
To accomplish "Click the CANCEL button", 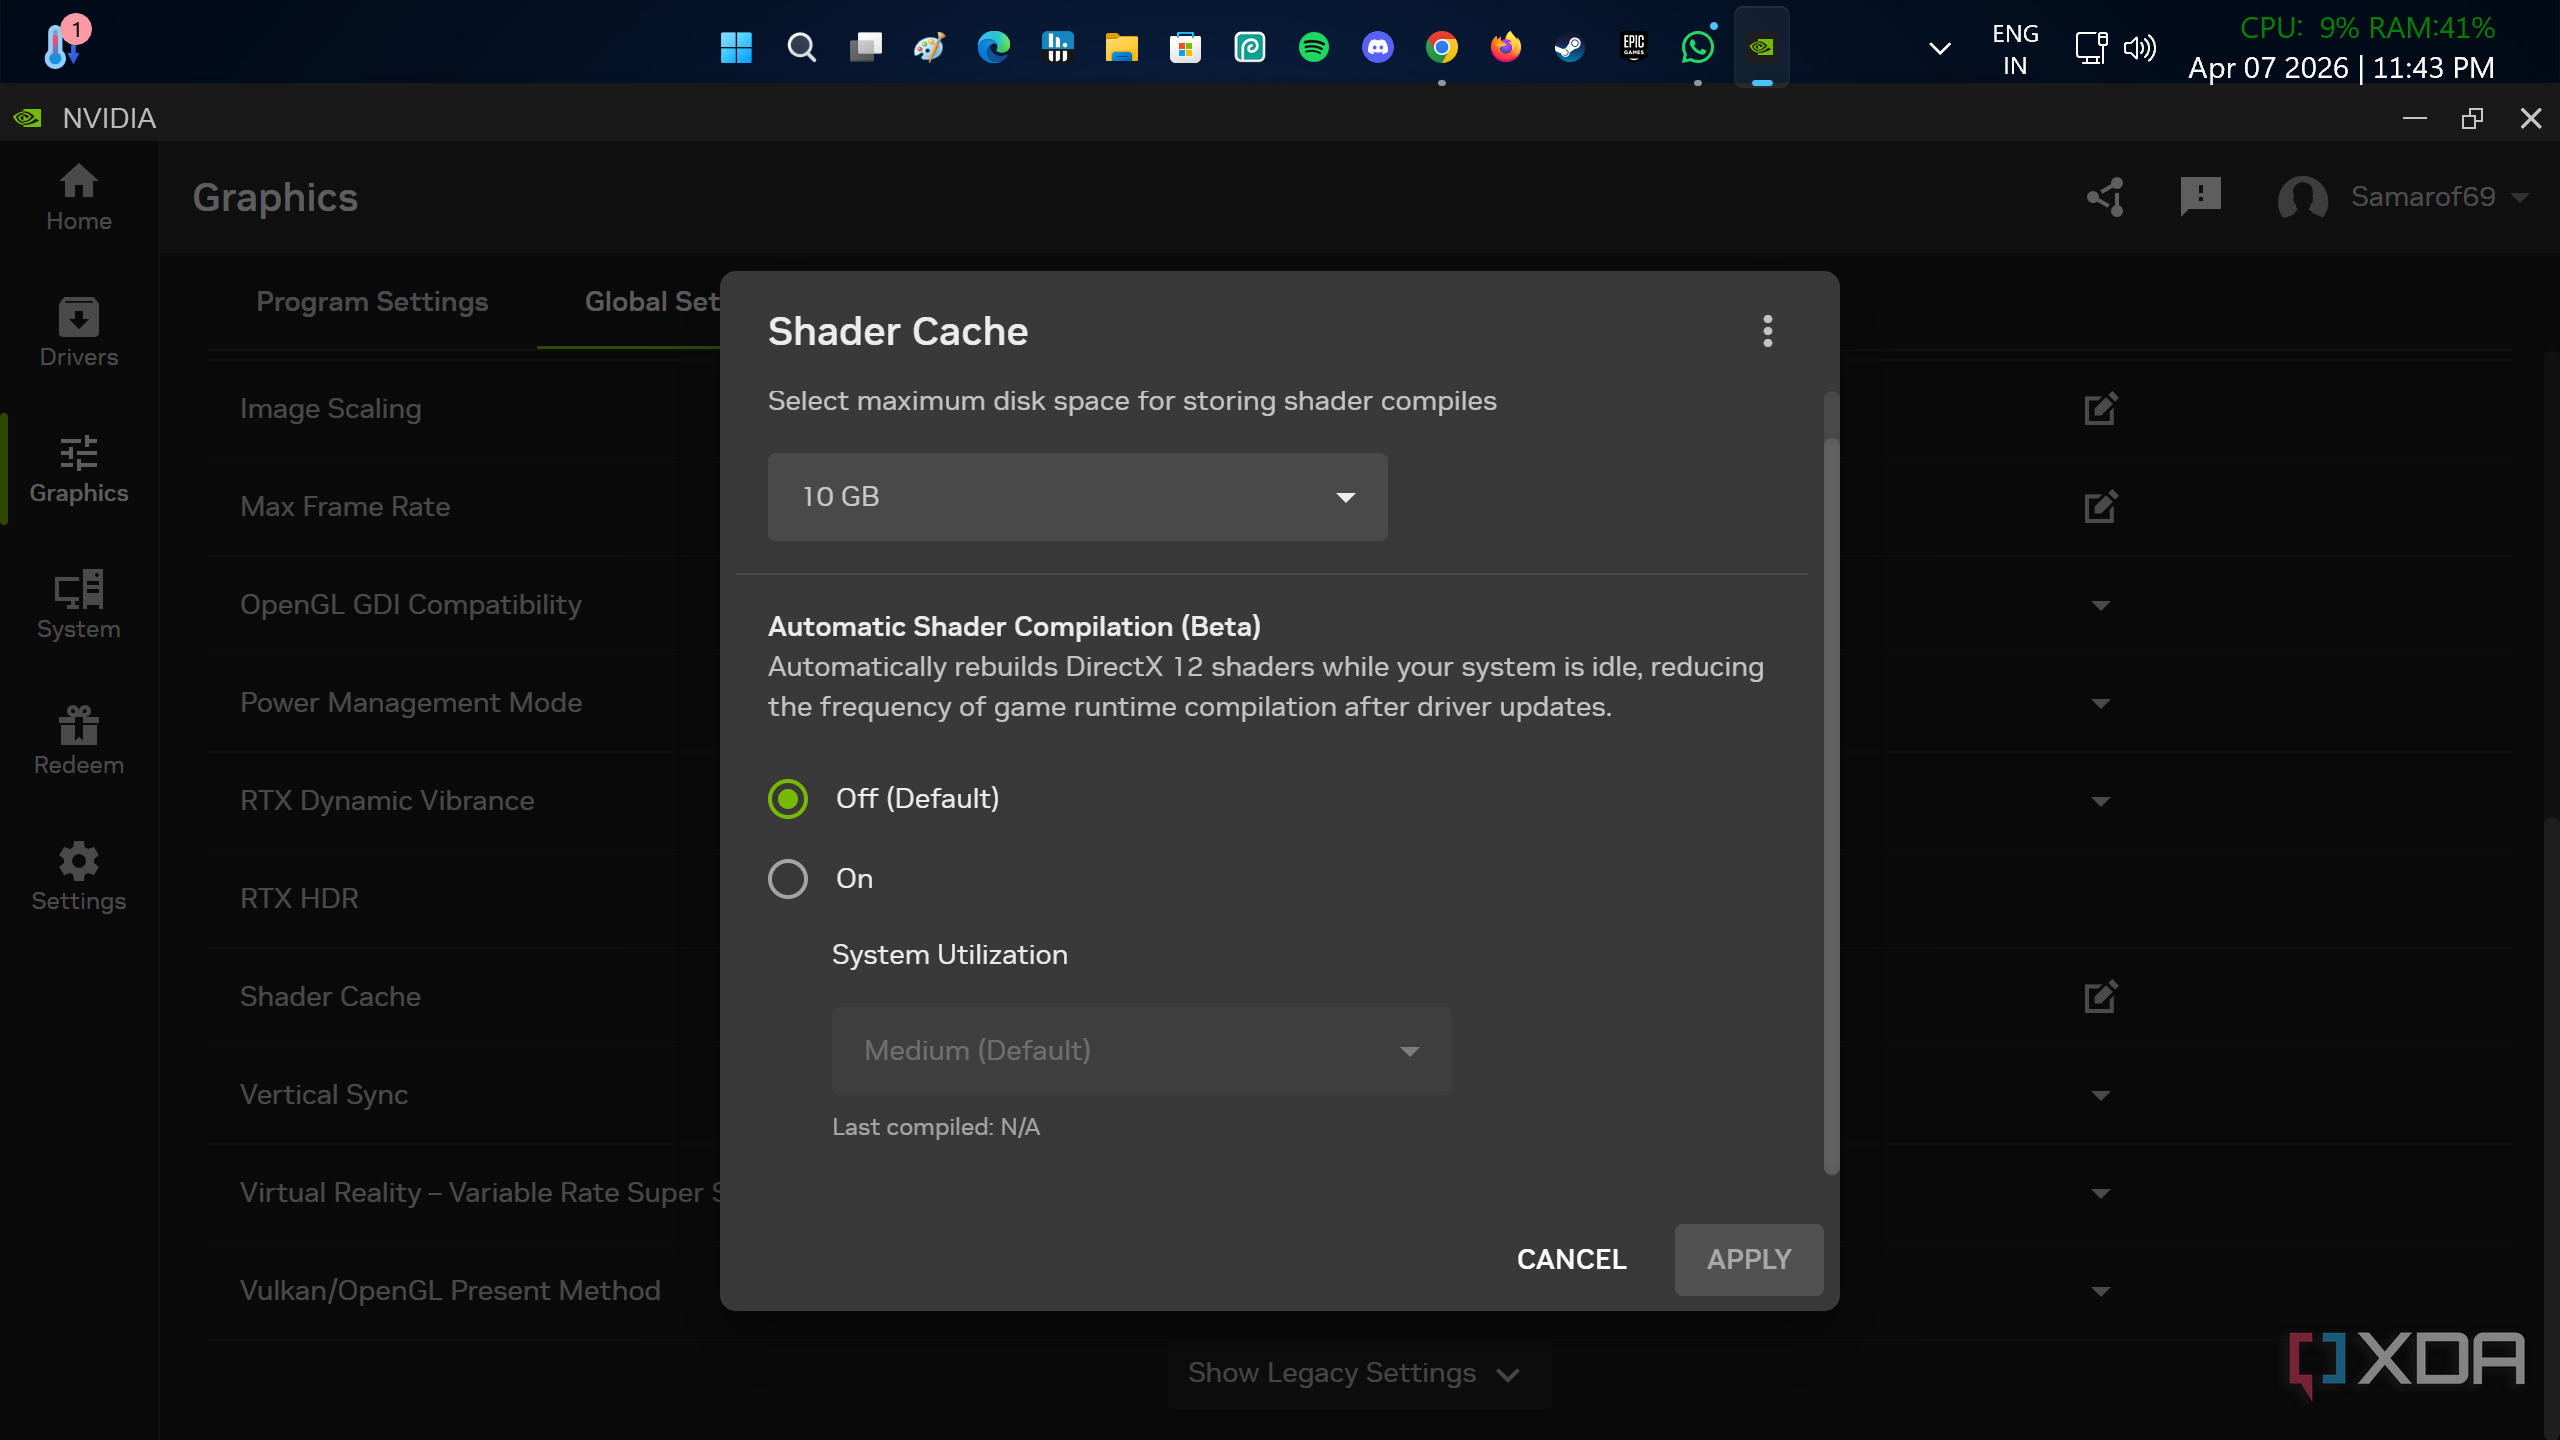I will pyautogui.click(x=1571, y=1259).
